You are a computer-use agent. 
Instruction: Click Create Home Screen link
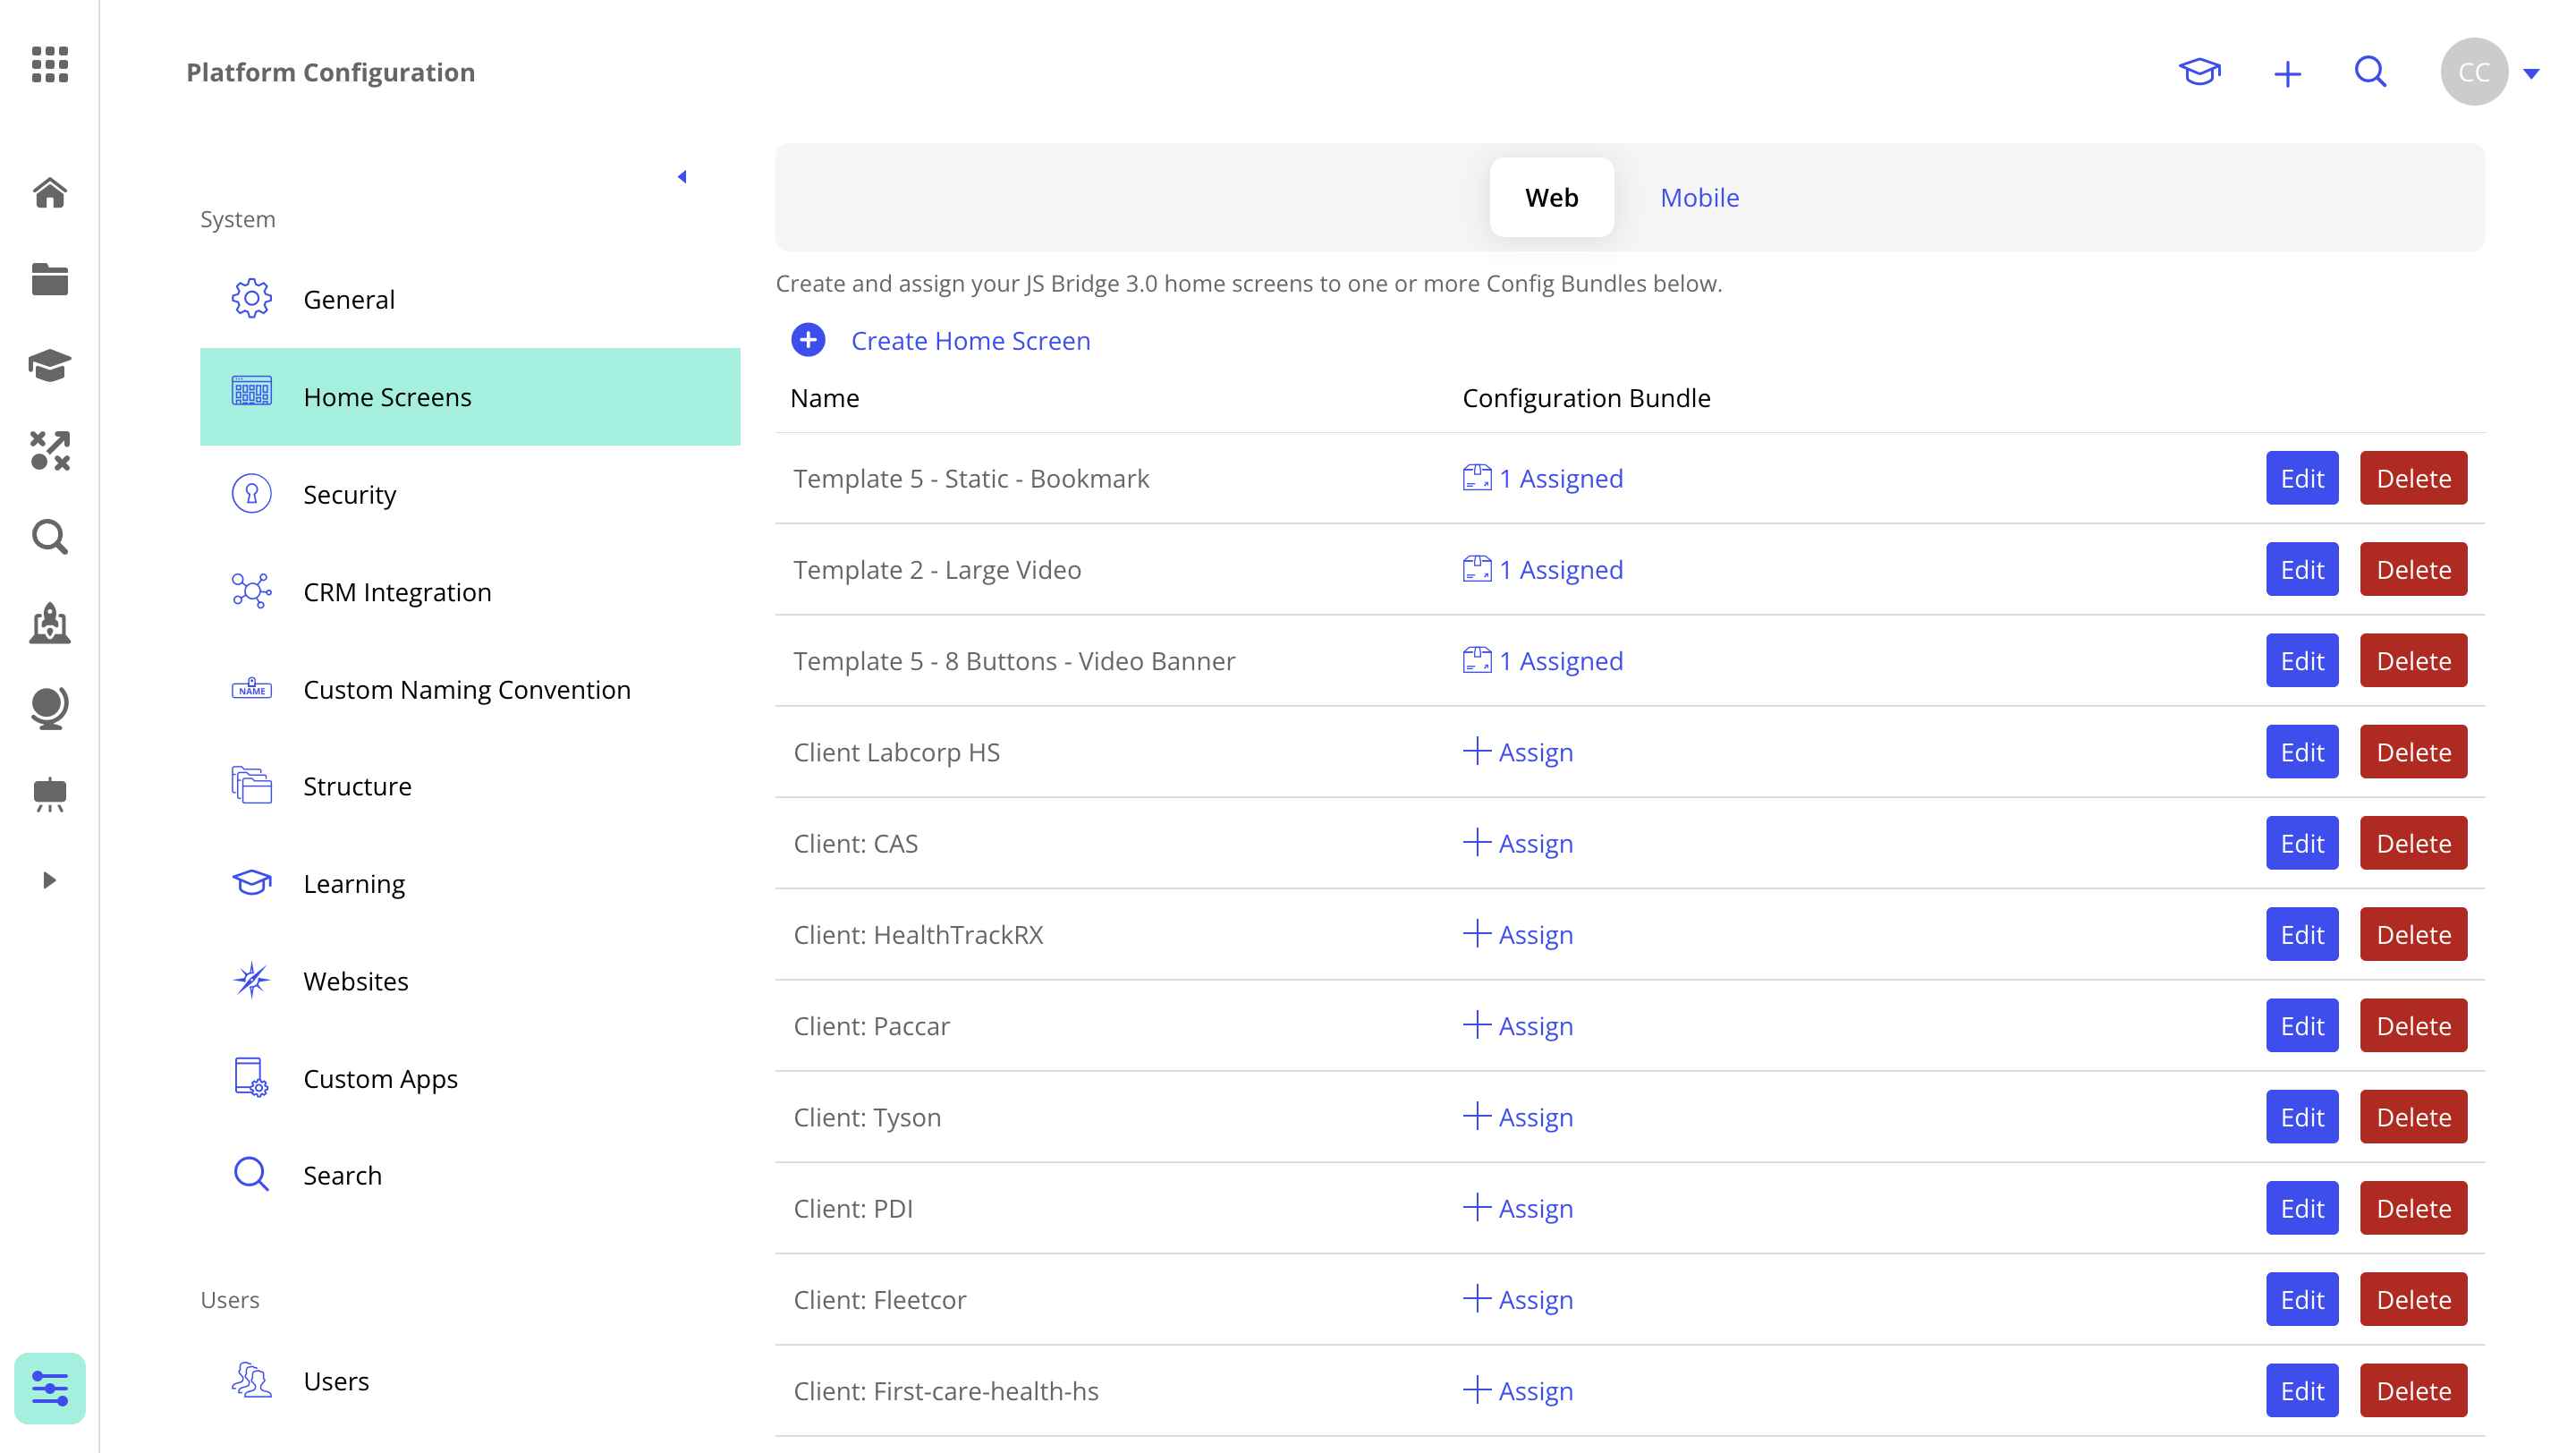[969, 341]
